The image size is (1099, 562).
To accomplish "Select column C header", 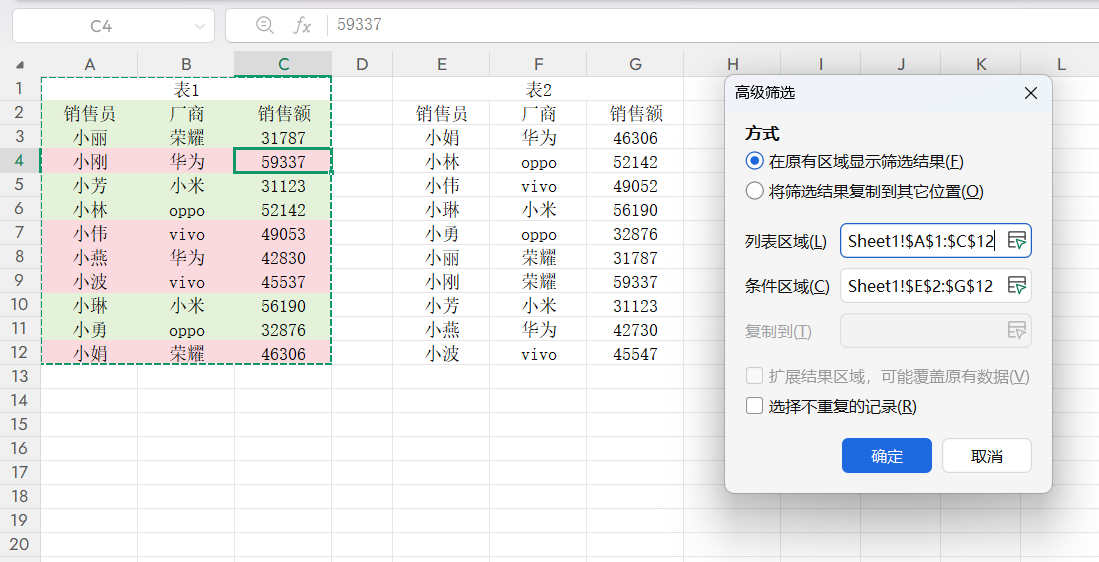I will click(x=283, y=64).
